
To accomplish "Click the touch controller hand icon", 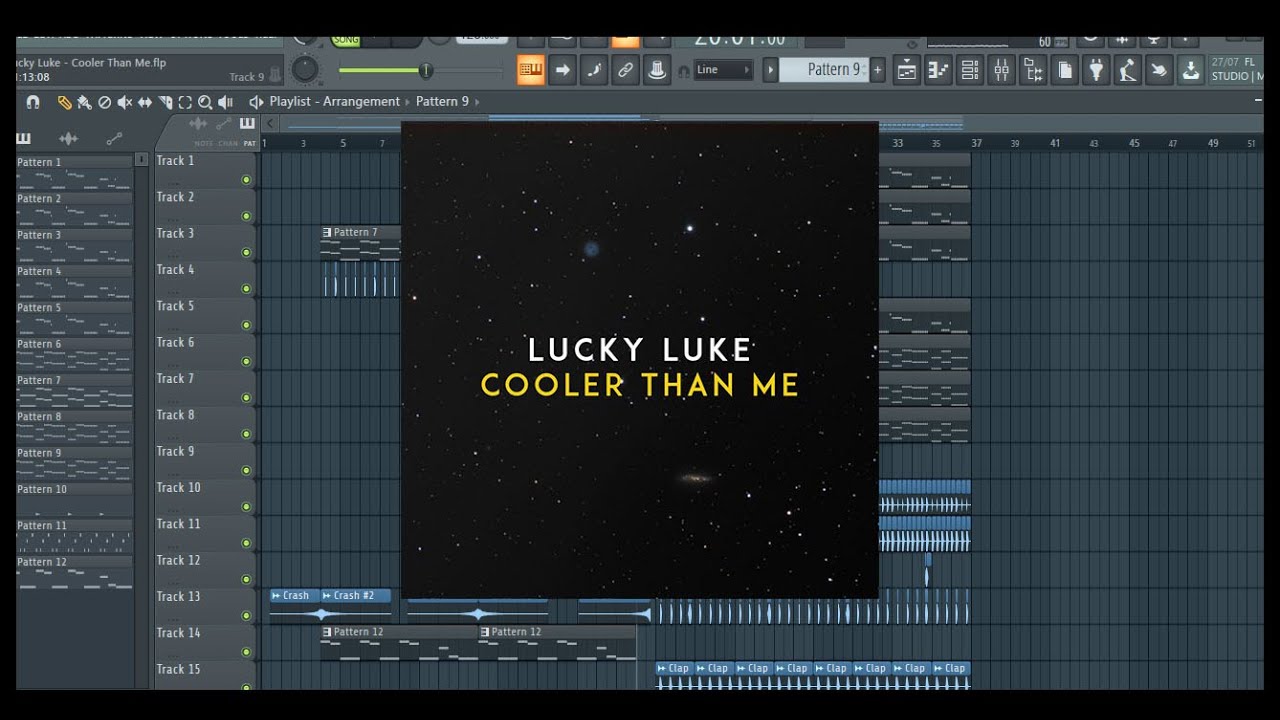I will click(x=1159, y=70).
